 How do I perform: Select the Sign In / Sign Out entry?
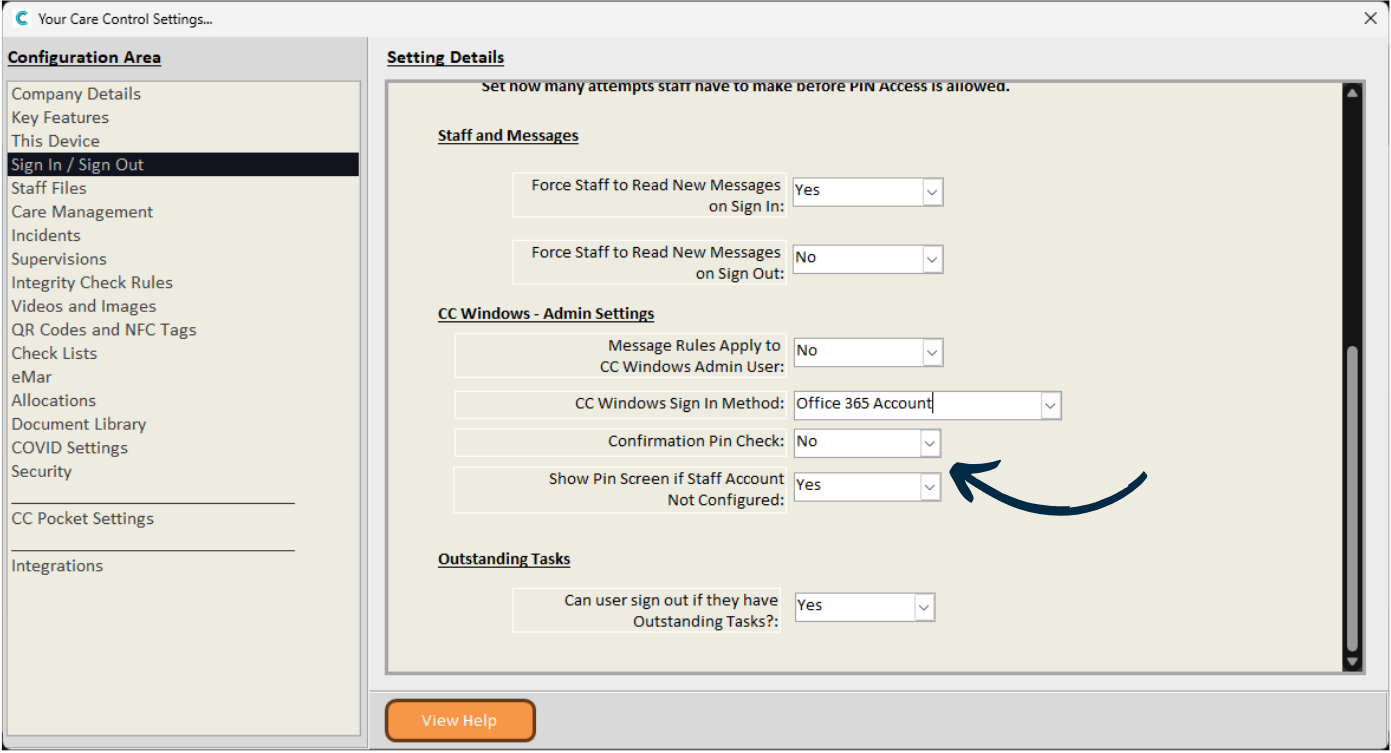point(183,165)
